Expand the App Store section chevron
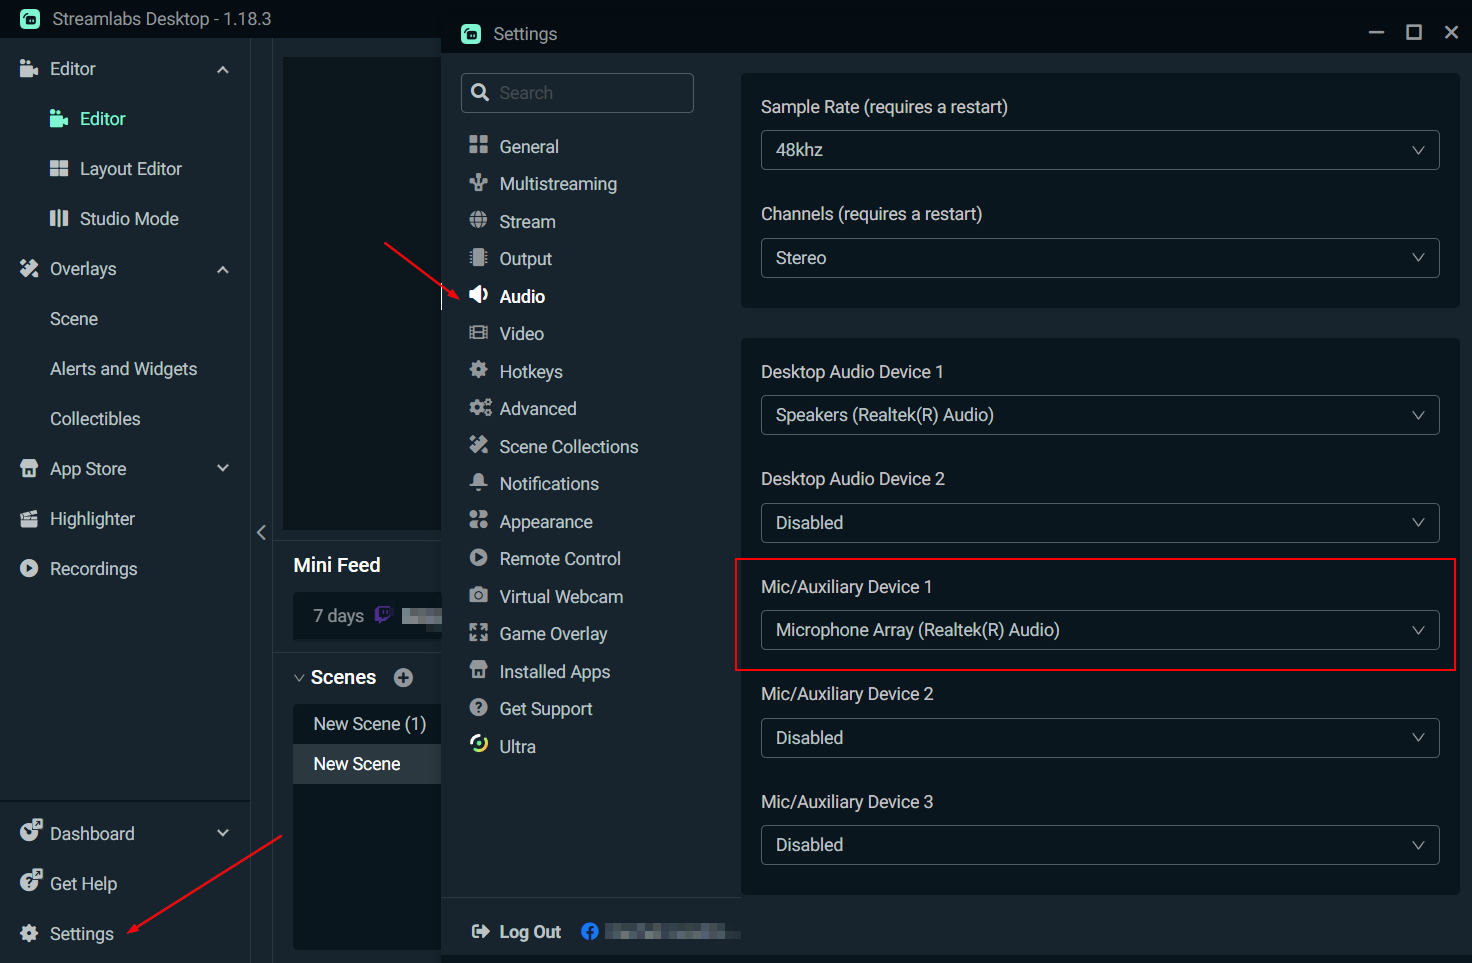The height and width of the screenshot is (963, 1472). 223,468
